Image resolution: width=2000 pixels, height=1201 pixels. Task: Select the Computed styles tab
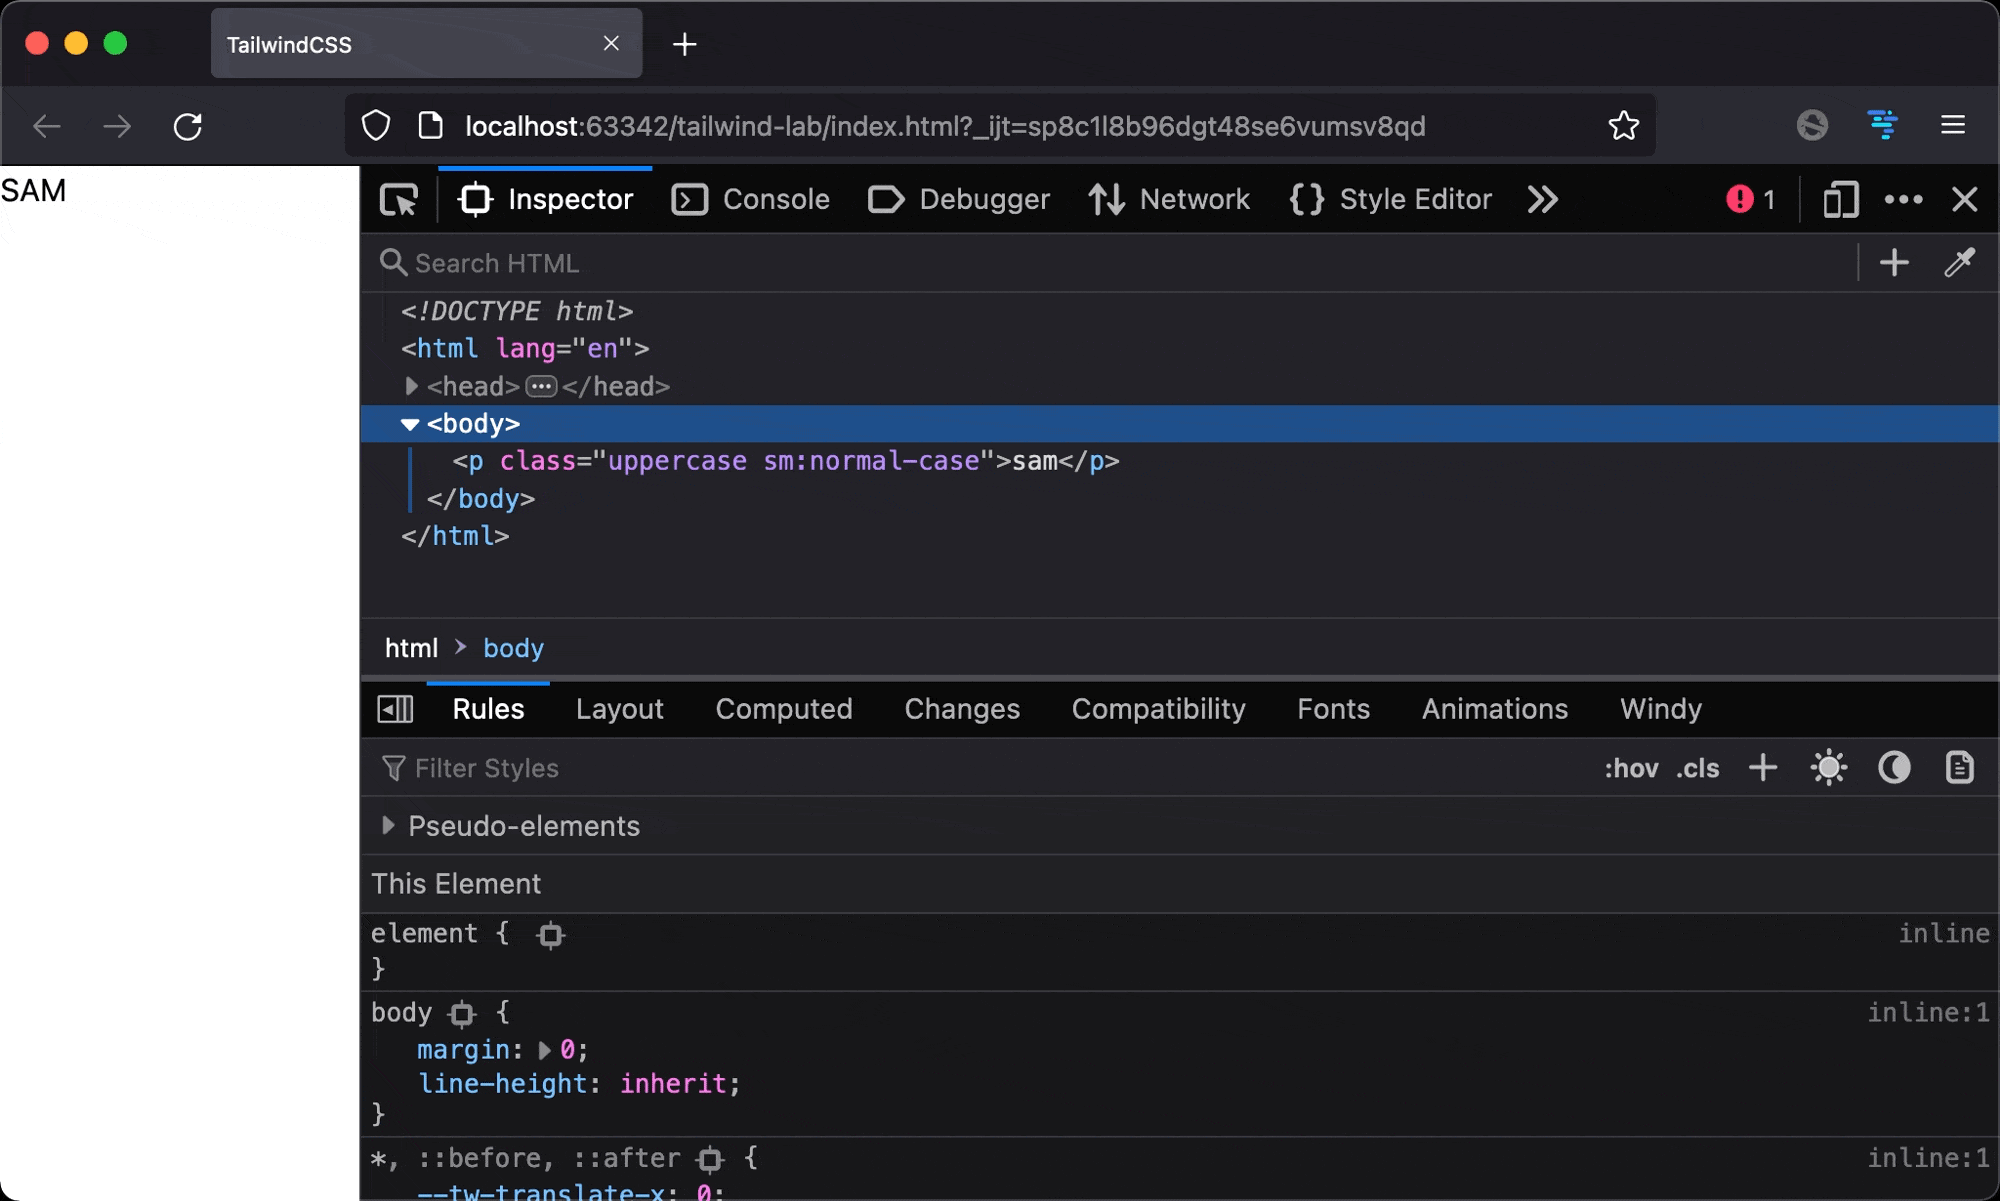point(784,710)
